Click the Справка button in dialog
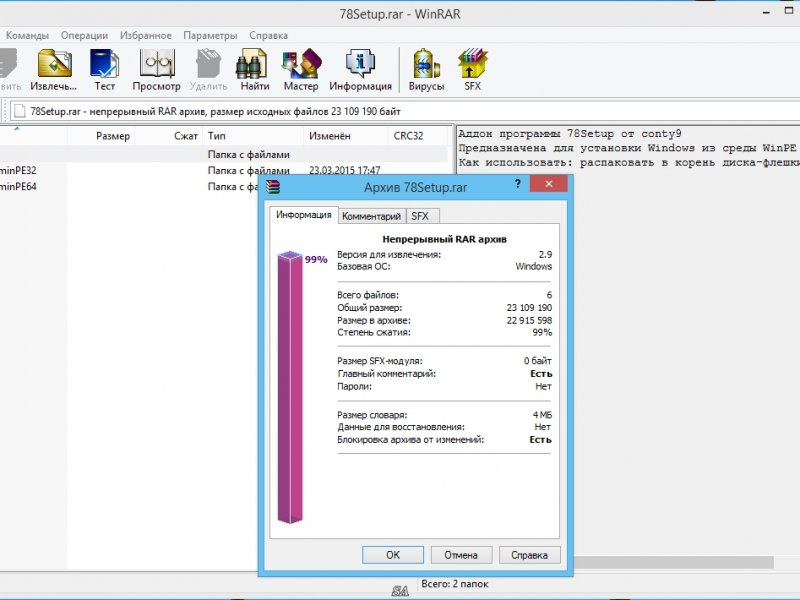Image resolution: width=800 pixels, height=600 pixels. (x=530, y=555)
